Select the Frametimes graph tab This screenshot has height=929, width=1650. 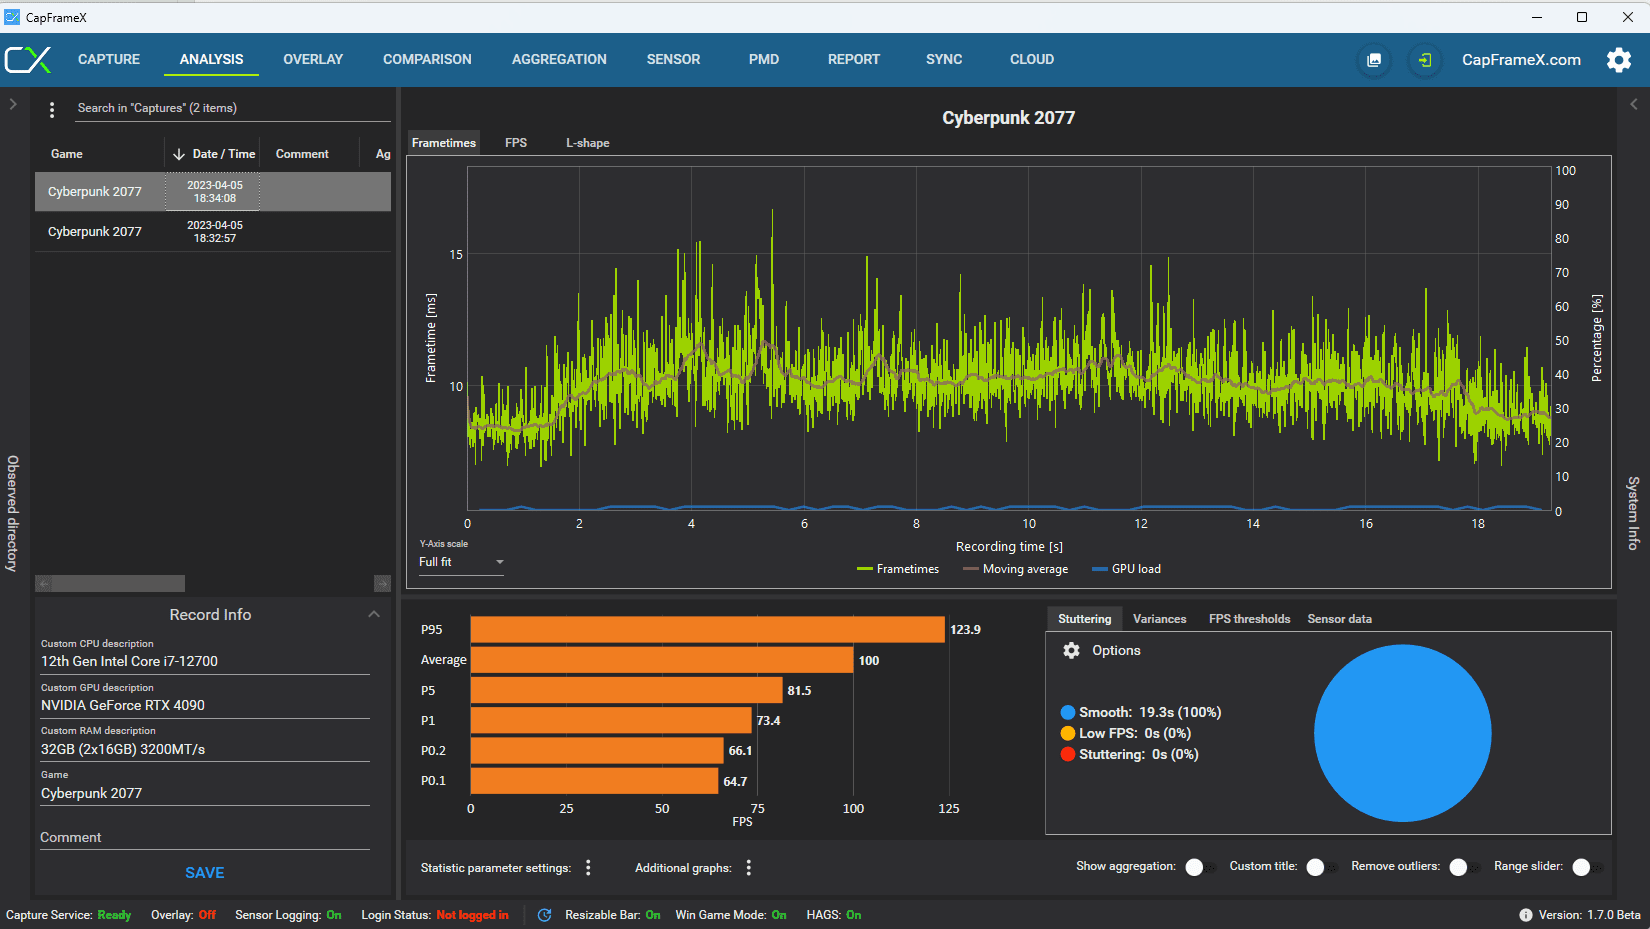(444, 143)
